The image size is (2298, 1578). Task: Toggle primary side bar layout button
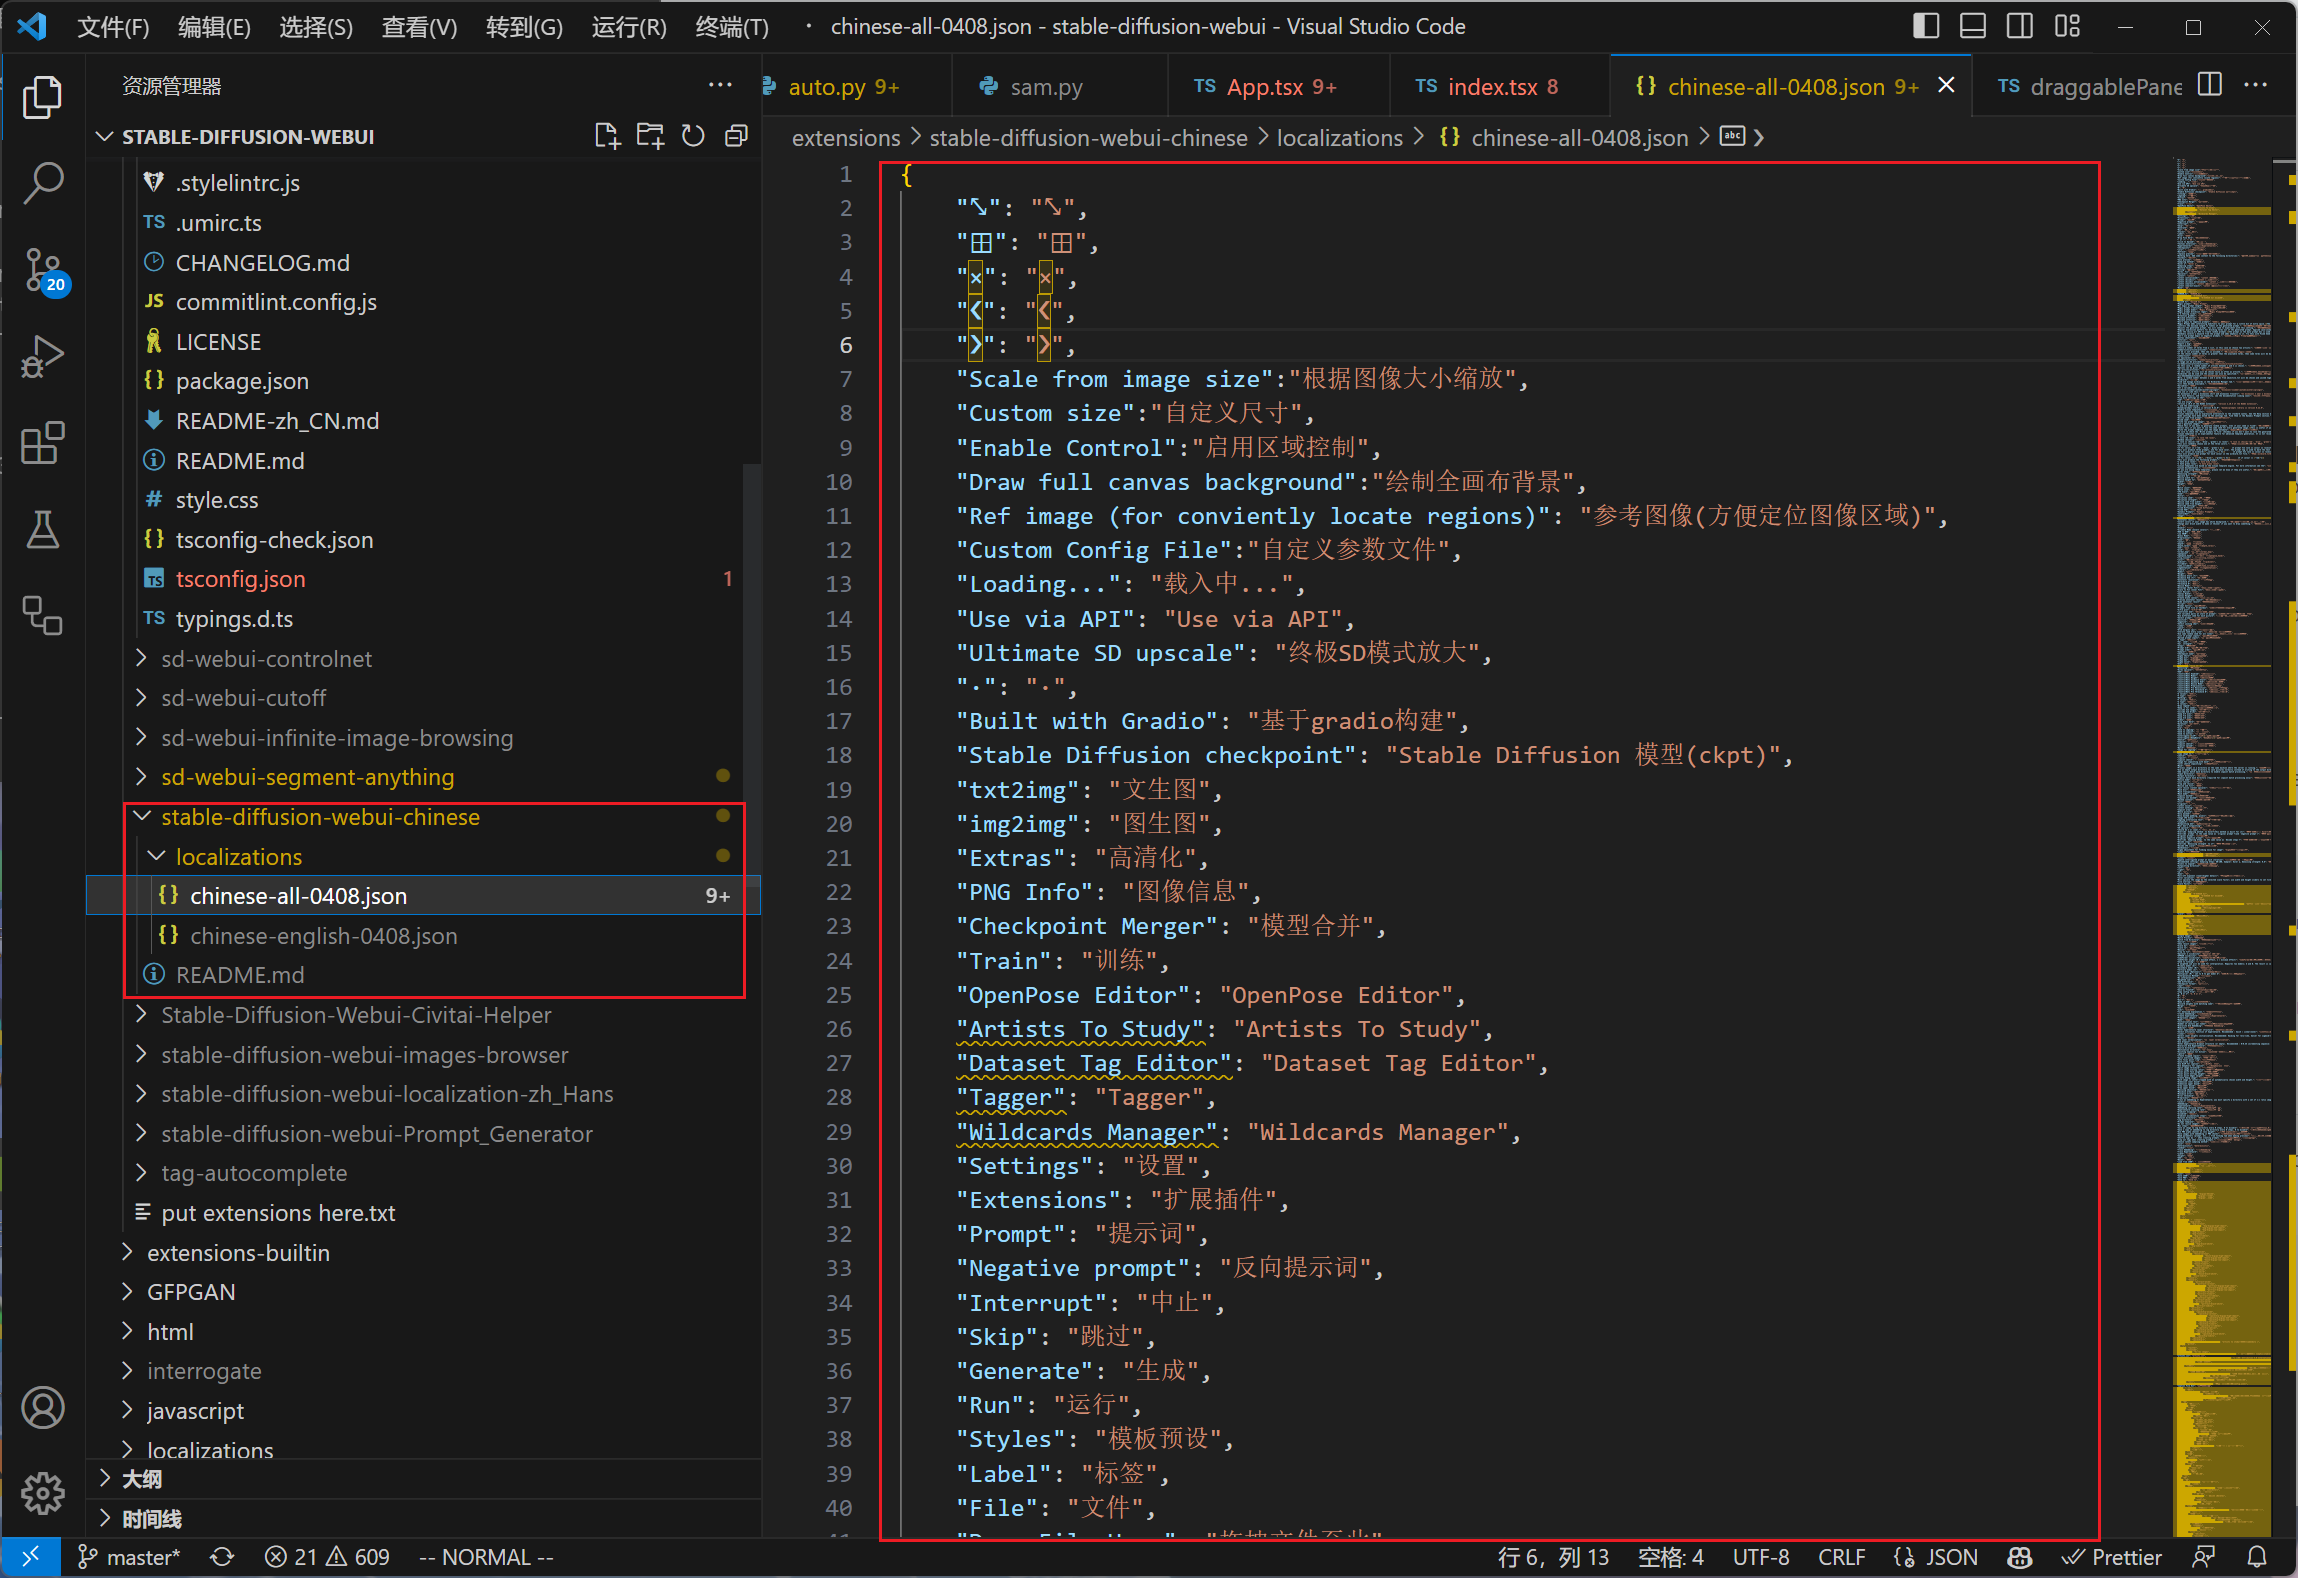pos(1925,27)
